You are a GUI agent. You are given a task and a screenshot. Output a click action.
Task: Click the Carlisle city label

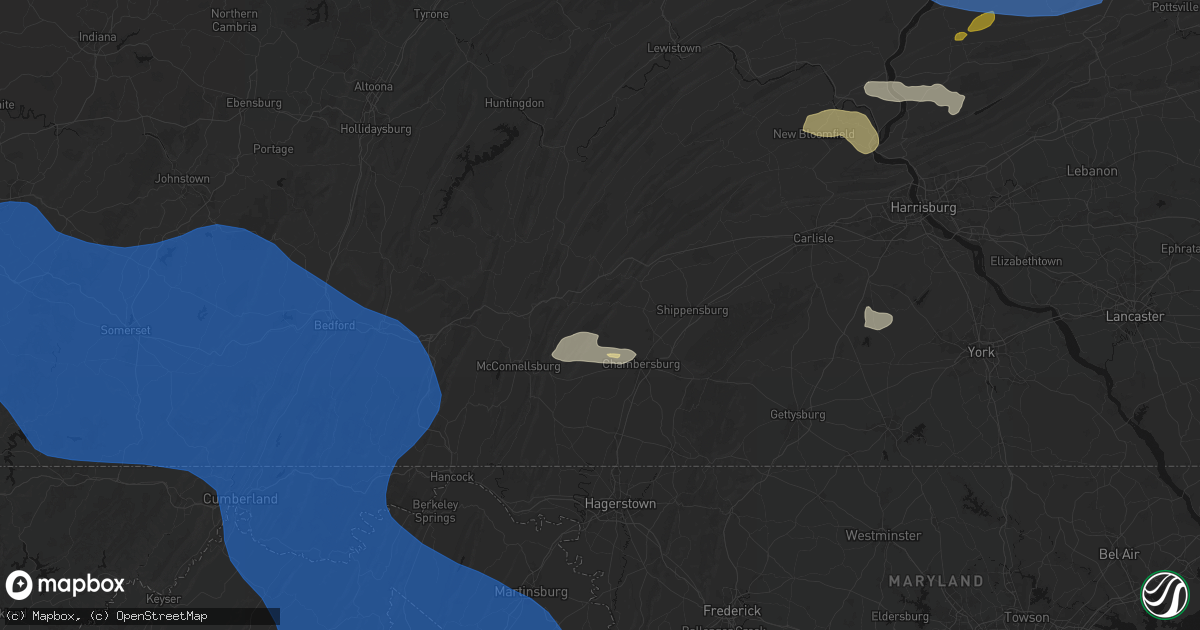coord(813,238)
